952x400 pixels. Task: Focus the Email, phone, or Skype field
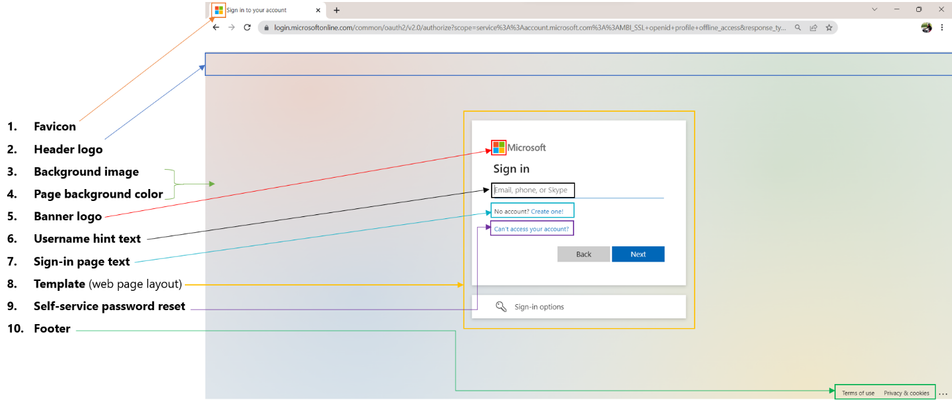tap(577, 191)
